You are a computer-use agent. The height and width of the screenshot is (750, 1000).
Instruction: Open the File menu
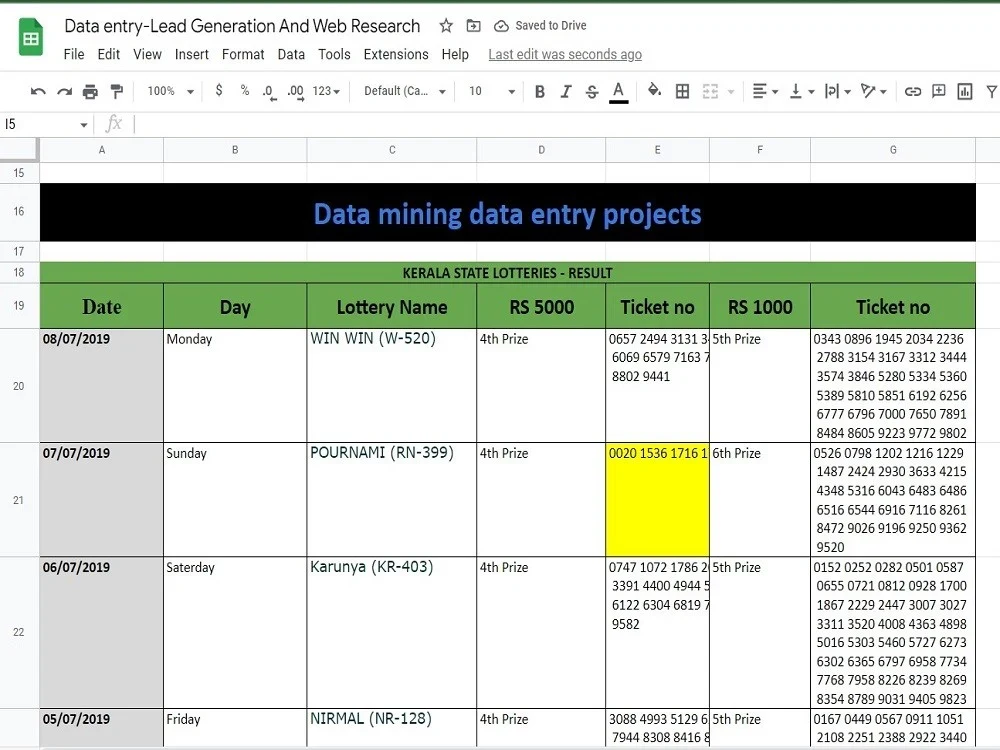tap(74, 54)
